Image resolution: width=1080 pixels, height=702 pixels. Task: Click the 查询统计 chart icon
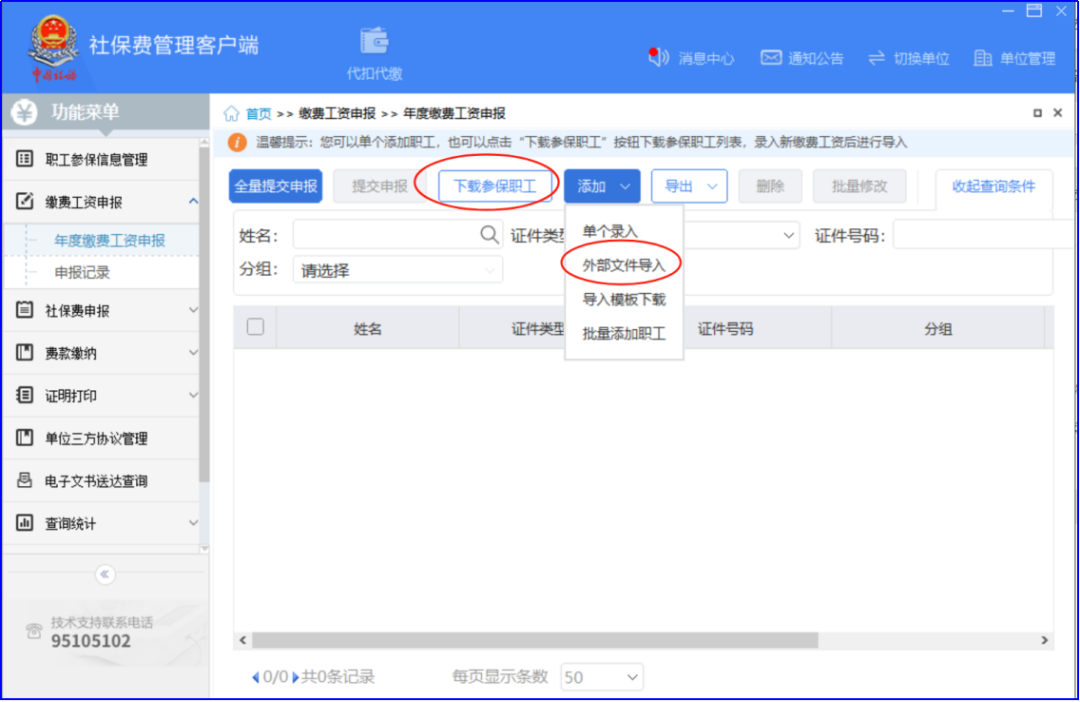pyautogui.click(x=24, y=523)
